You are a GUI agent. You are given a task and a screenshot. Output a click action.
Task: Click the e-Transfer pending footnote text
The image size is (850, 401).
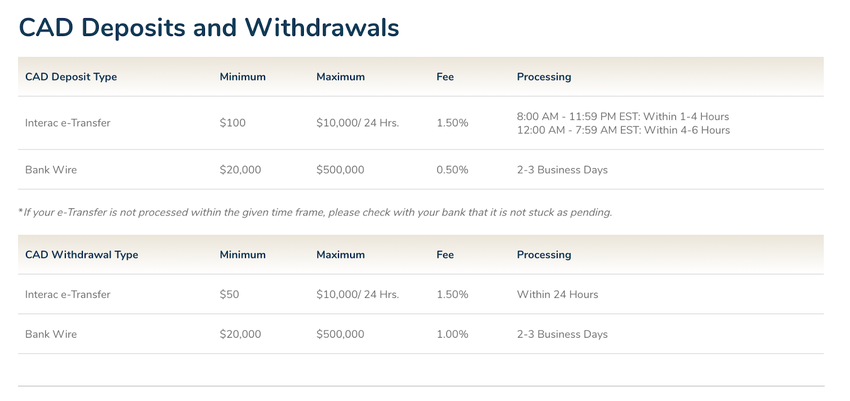(x=315, y=212)
